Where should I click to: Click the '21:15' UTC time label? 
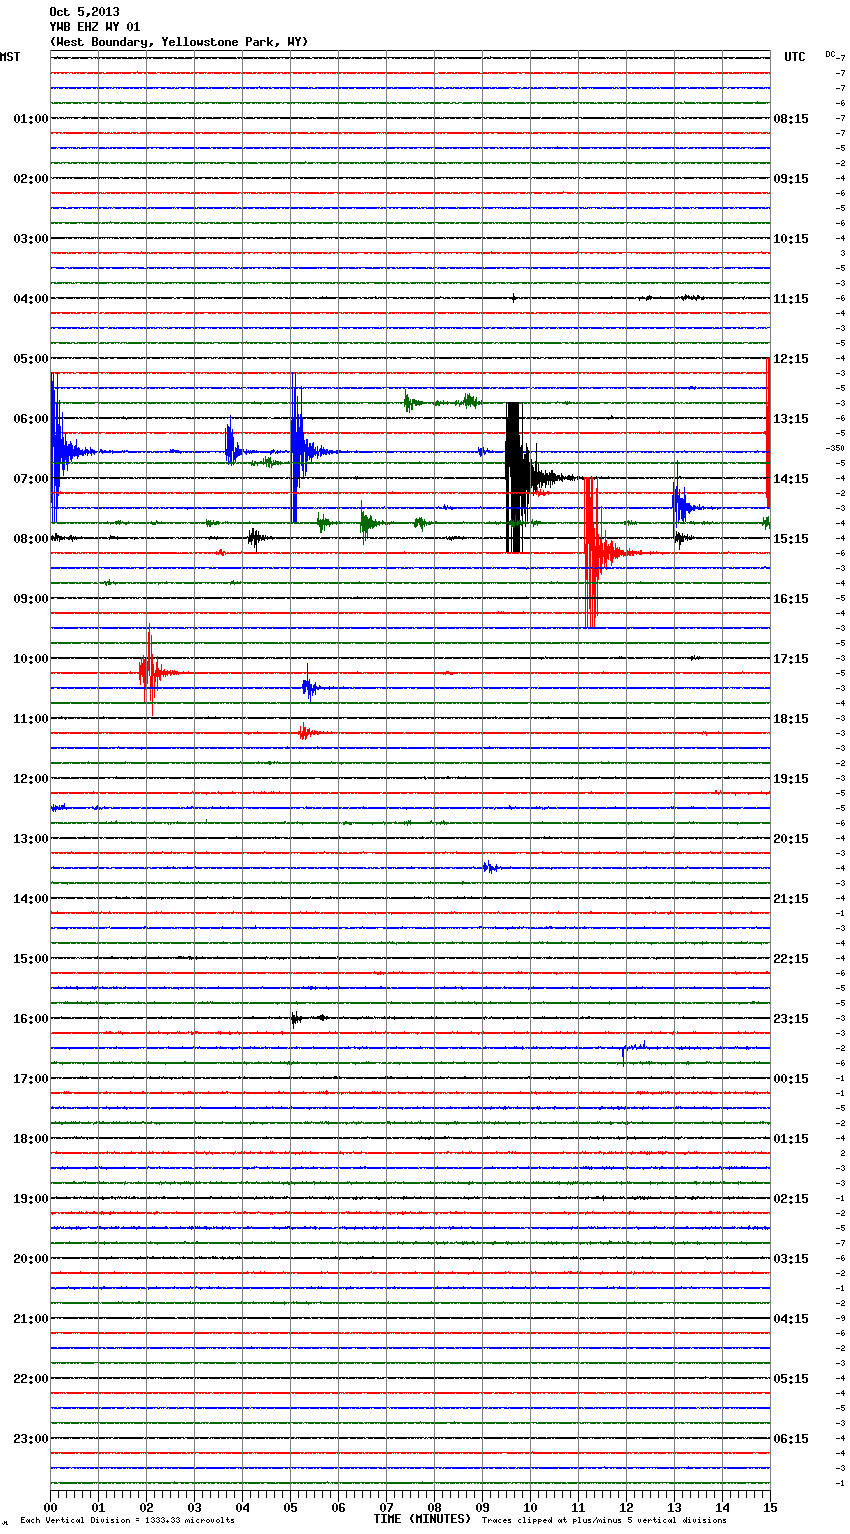click(x=791, y=899)
